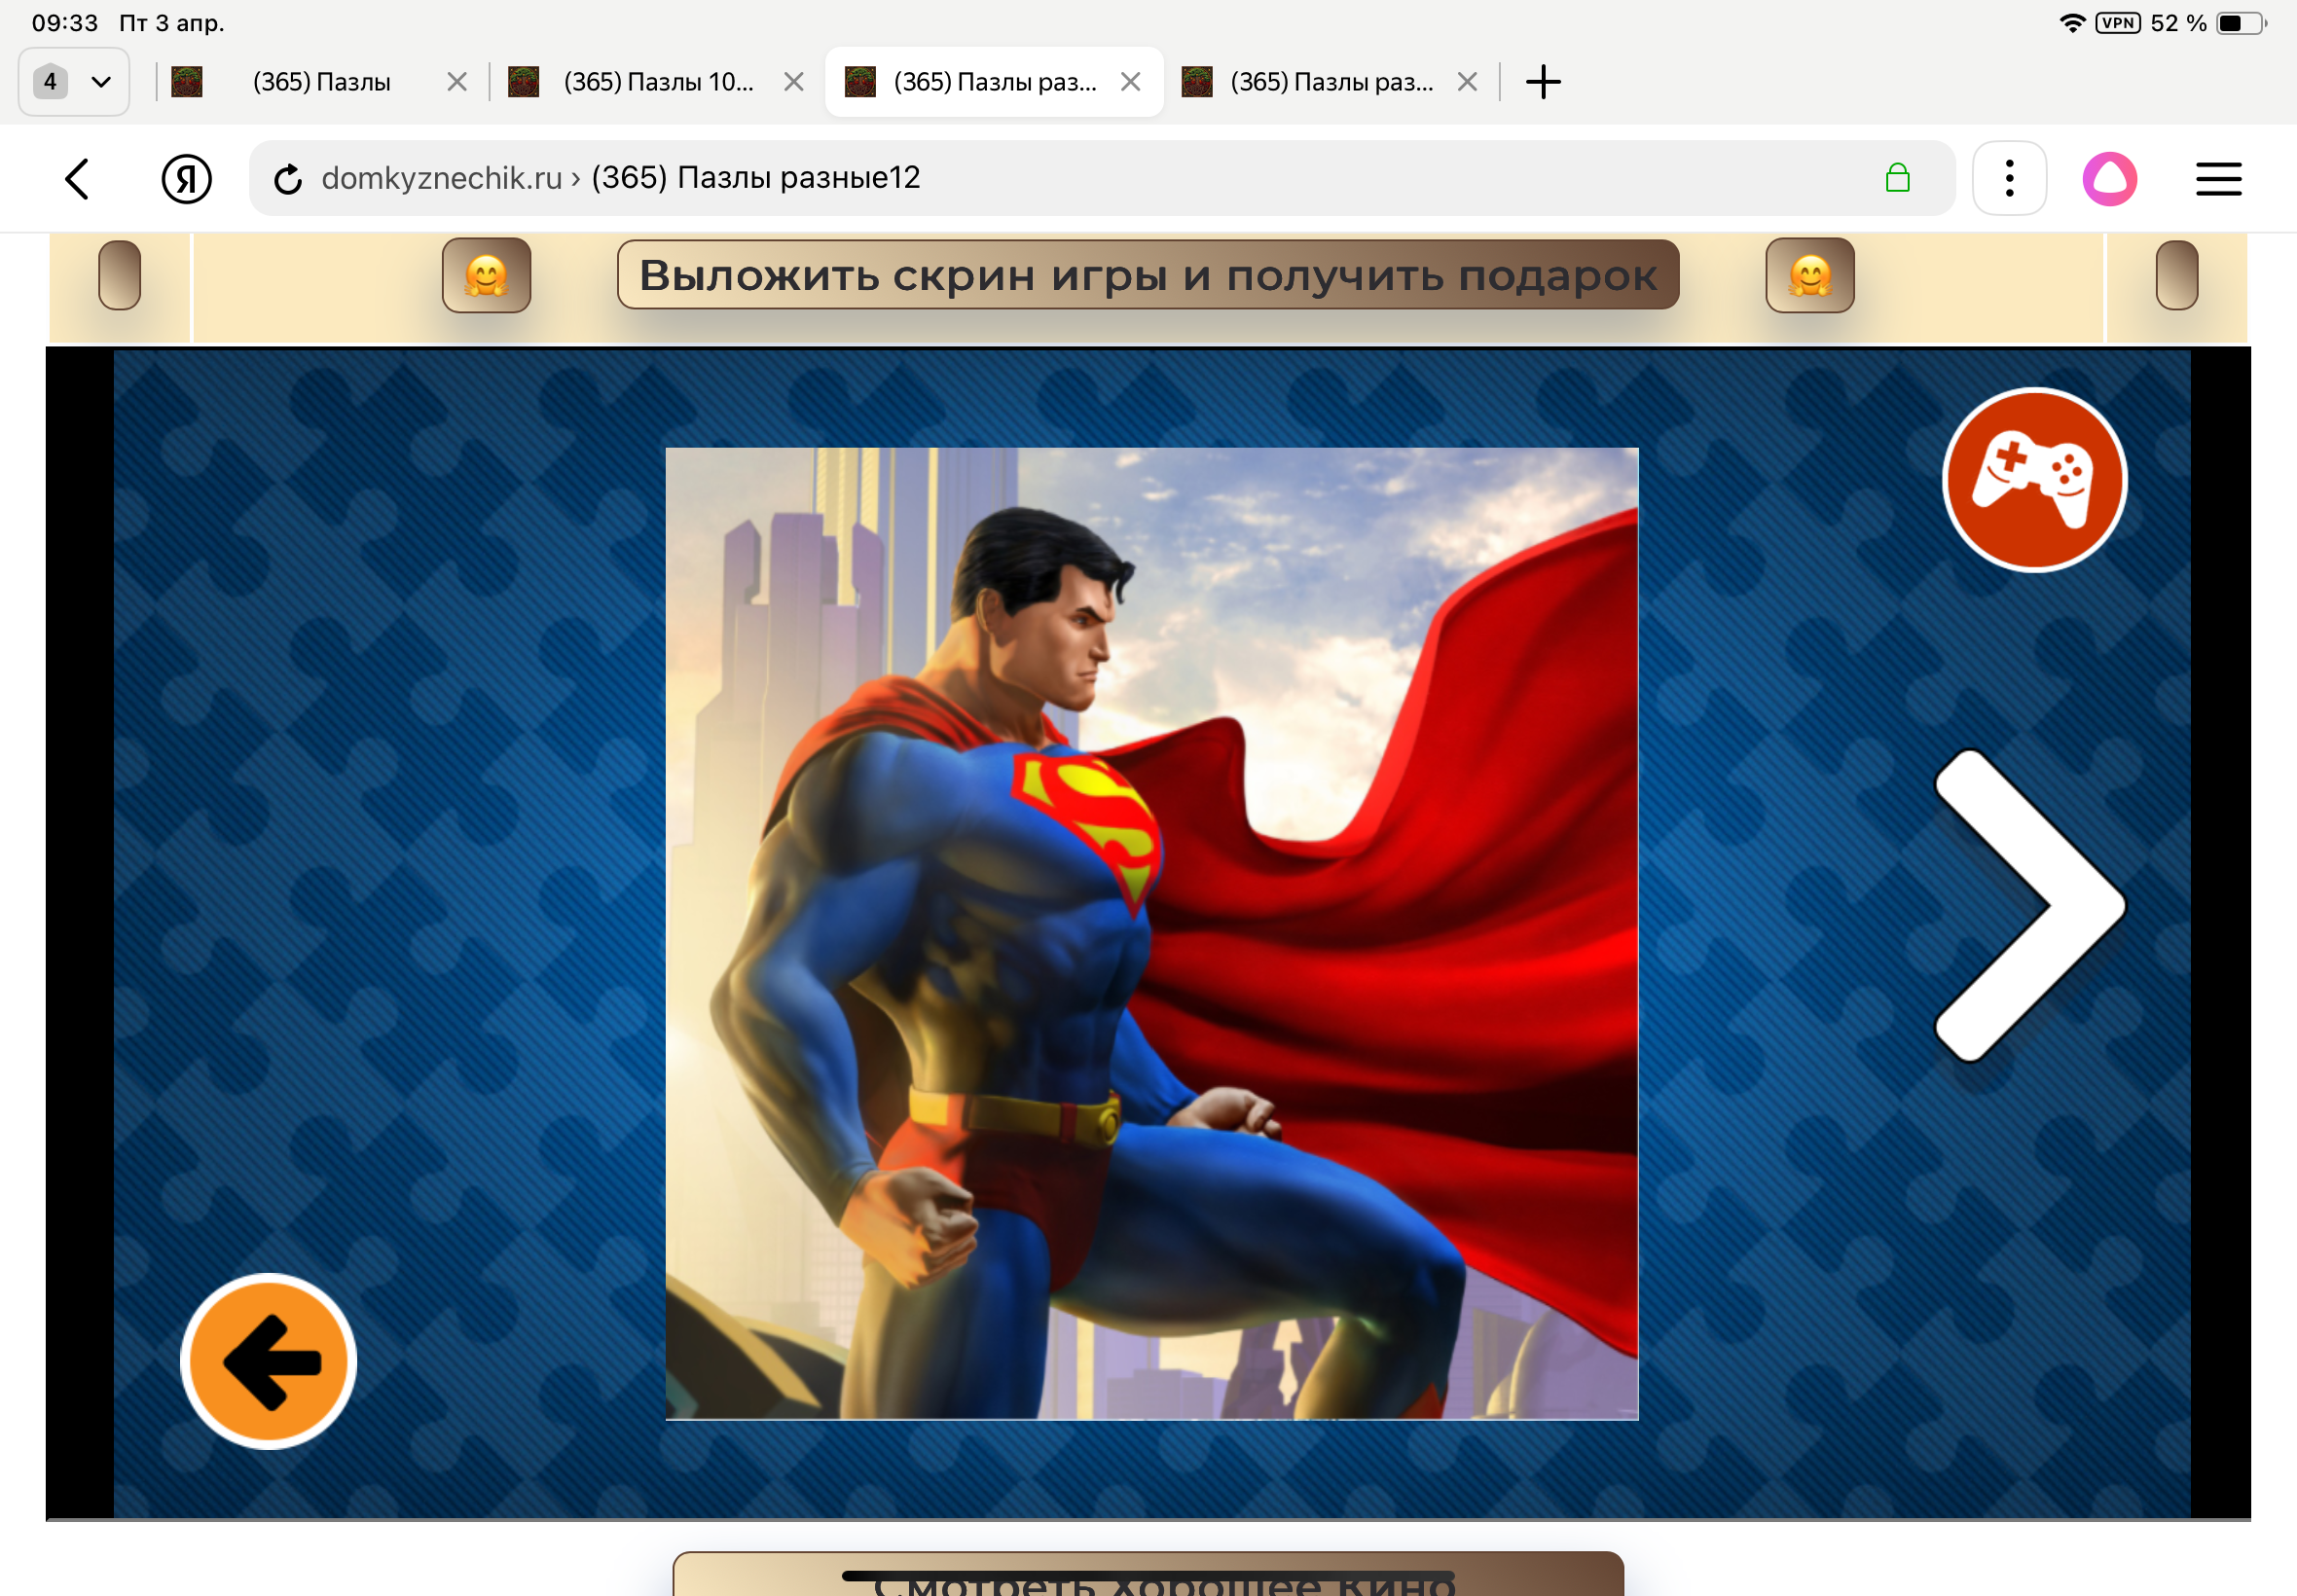
Task: Switch to the "(365) Пазлы" first tab
Action: tap(320, 82)
